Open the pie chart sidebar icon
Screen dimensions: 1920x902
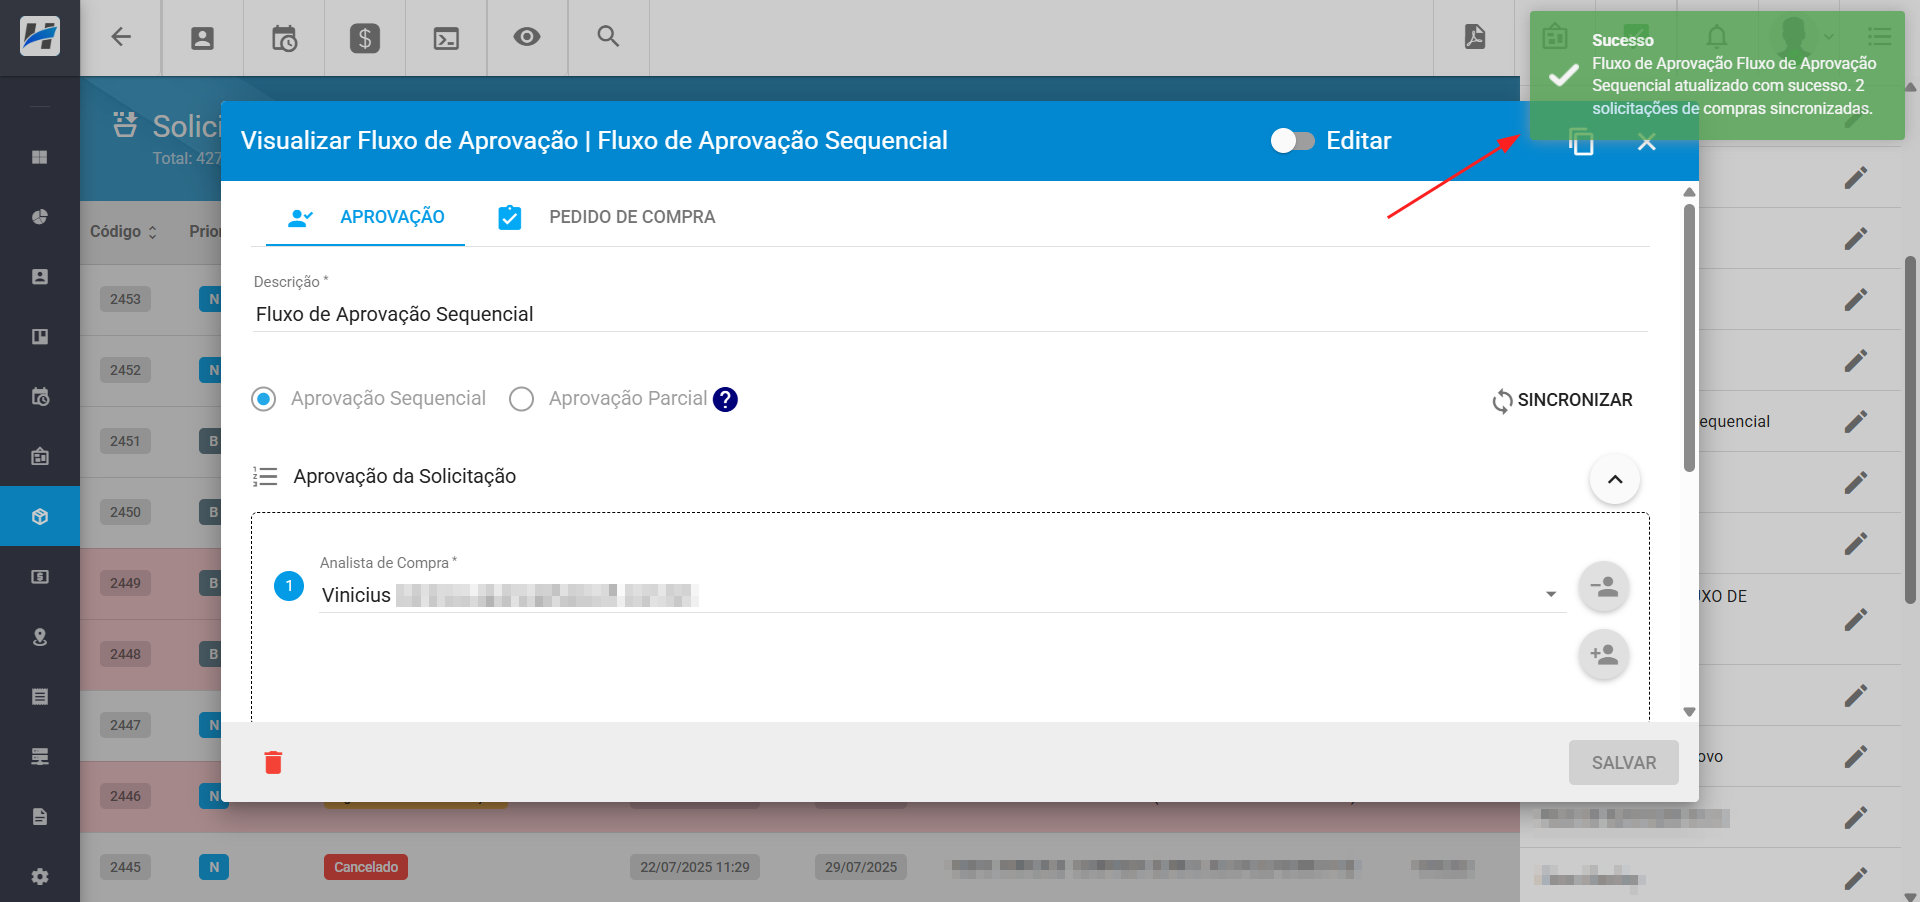[x=40, y=217]
